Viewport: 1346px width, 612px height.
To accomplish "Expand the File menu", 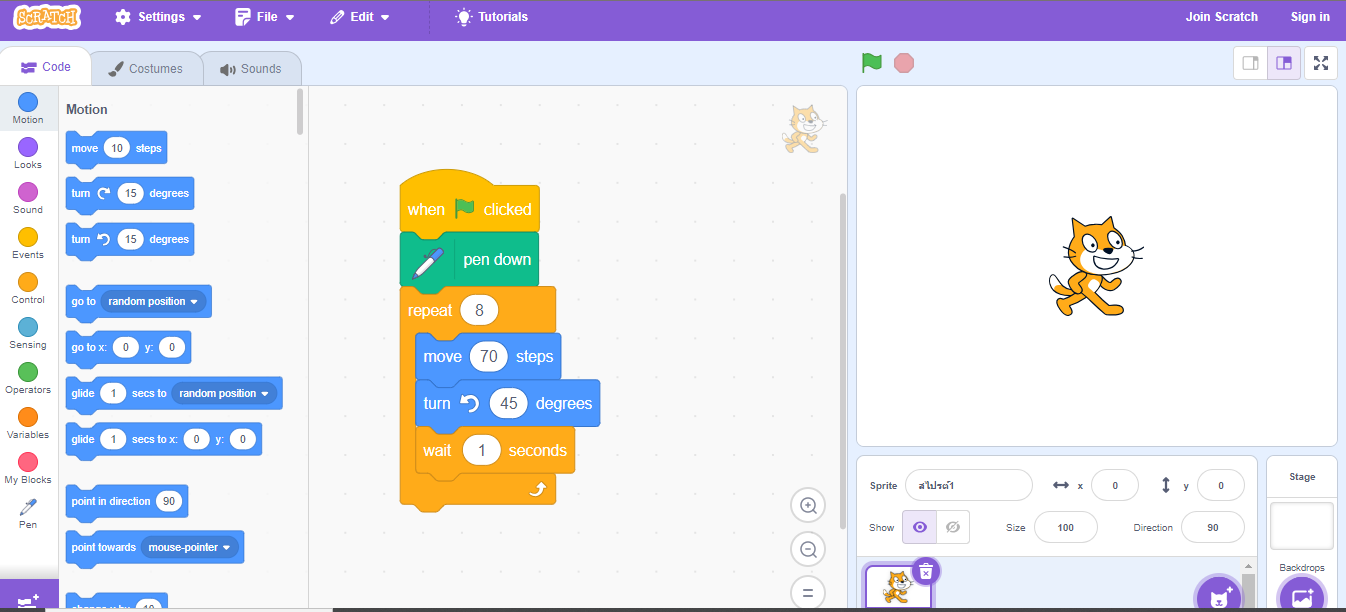I will pyautogui.click(x=265, y=17).
